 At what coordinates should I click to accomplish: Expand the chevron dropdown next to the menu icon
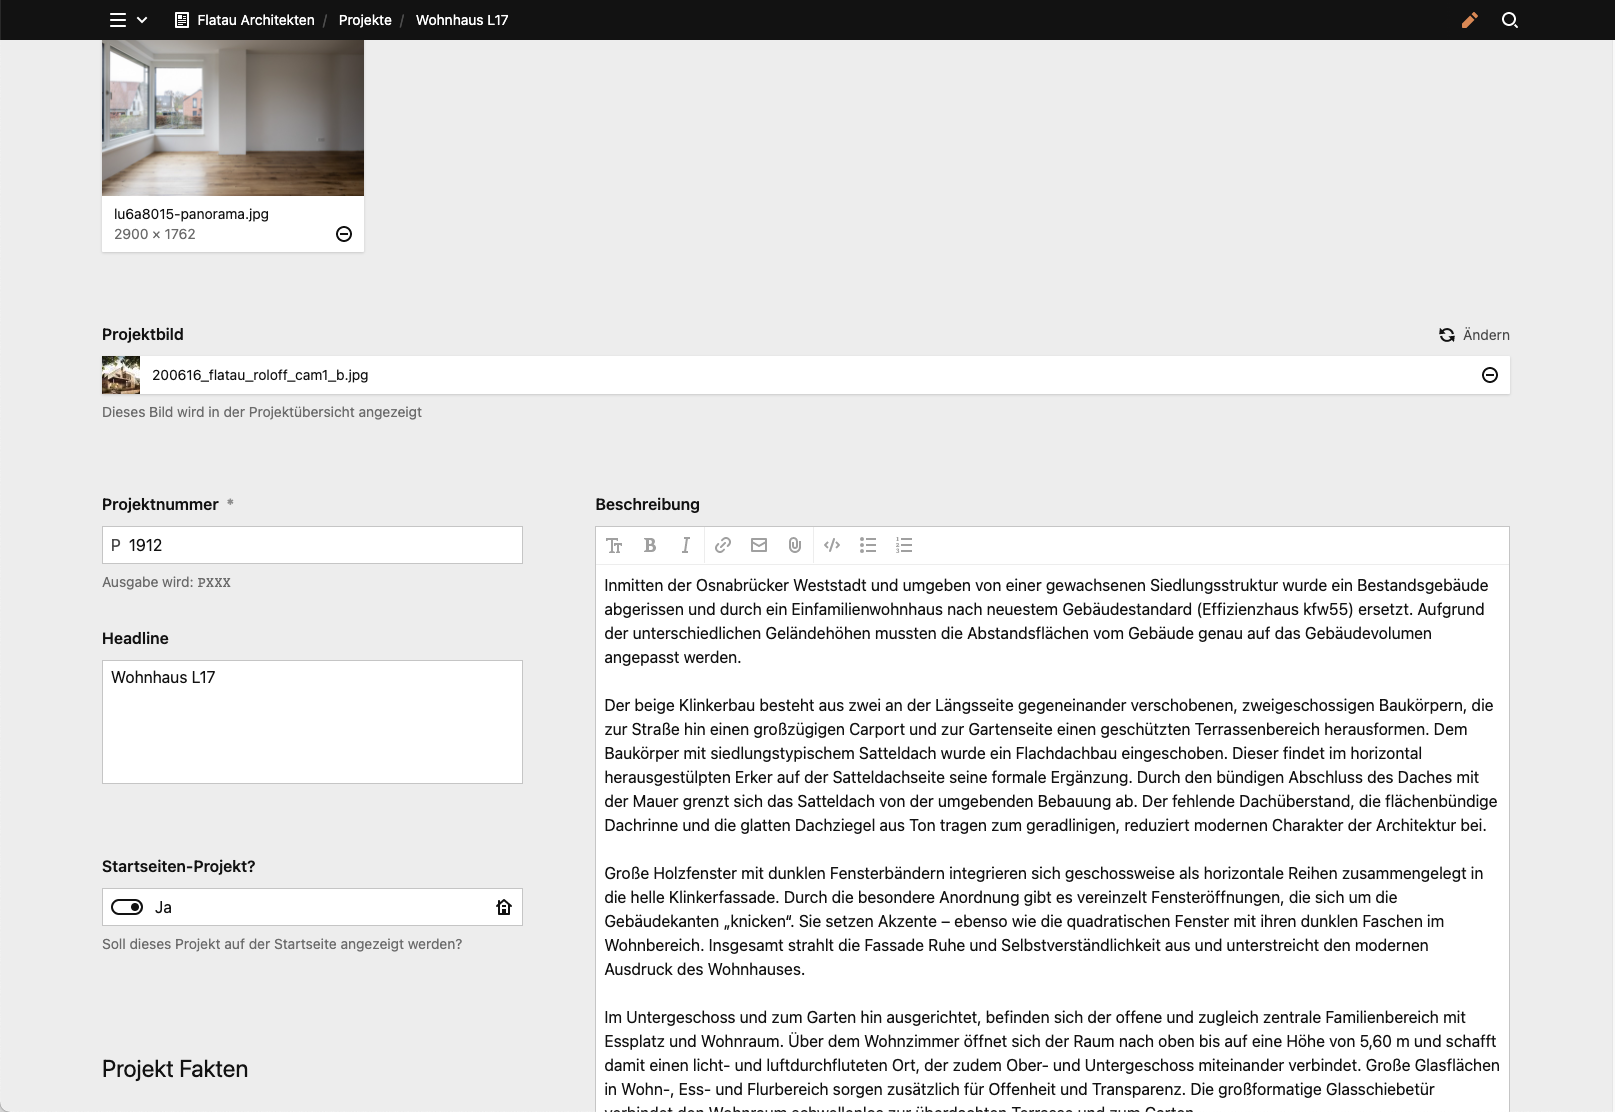coord(142,20)
